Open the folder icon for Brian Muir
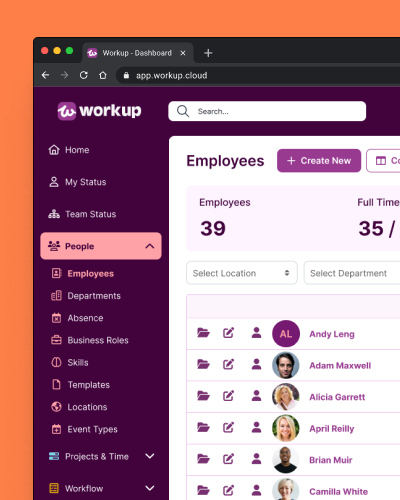The width and height of the screenshot is (400, 500). pyautogui.click(x=203, y=459)
